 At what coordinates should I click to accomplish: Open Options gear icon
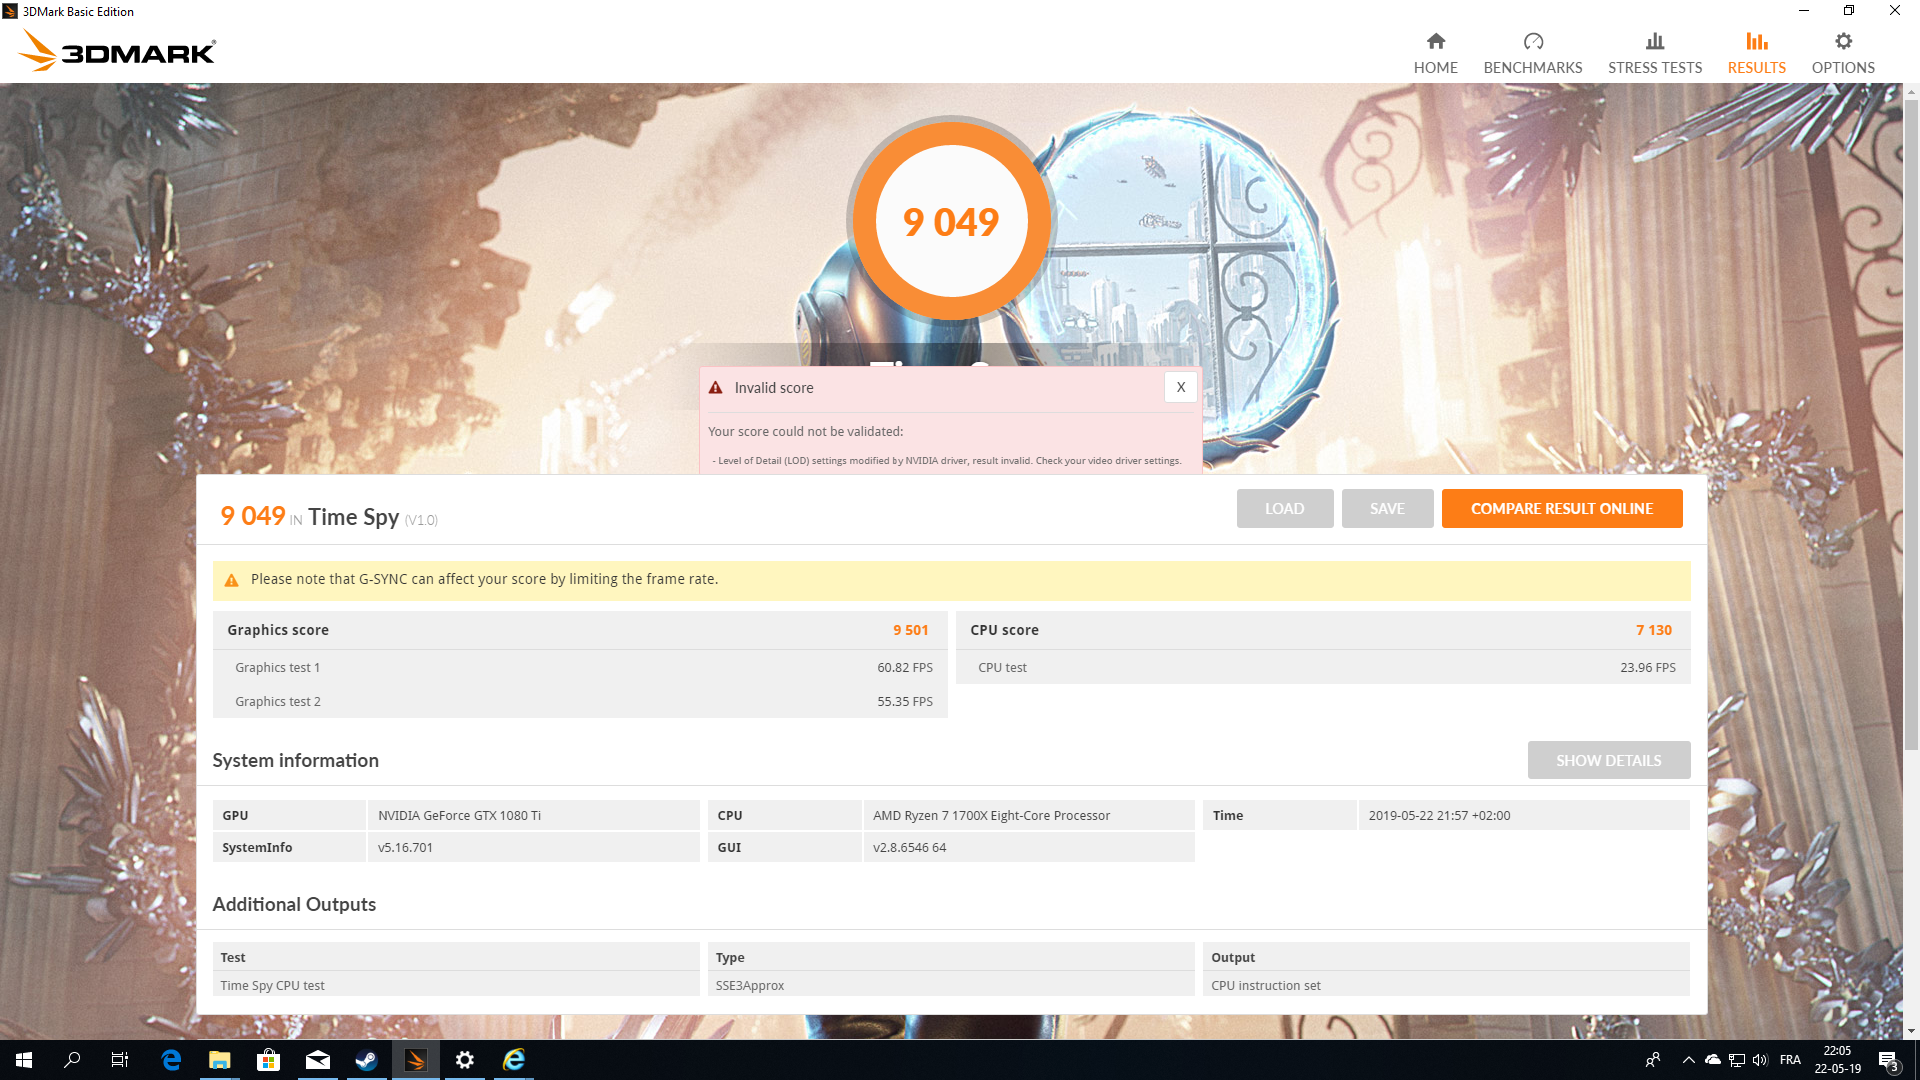click(x=1842, y=42)
